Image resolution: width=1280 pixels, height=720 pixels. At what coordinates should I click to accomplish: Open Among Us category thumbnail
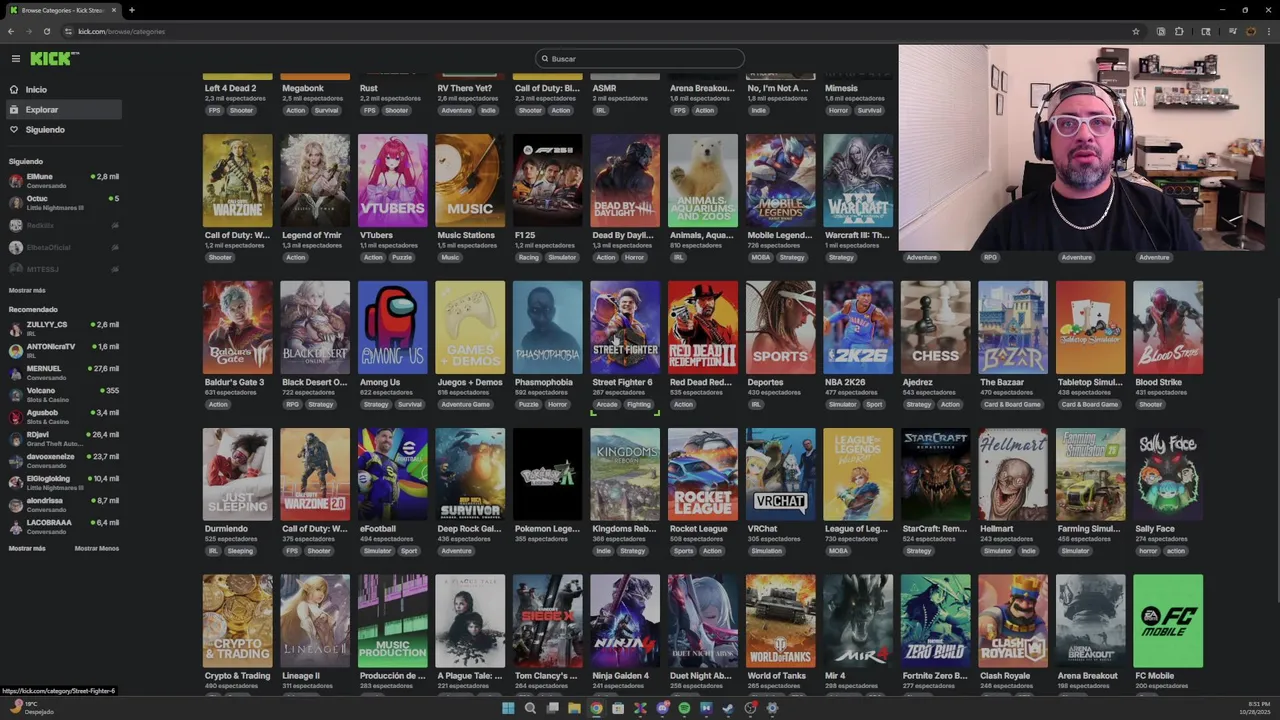392,327
